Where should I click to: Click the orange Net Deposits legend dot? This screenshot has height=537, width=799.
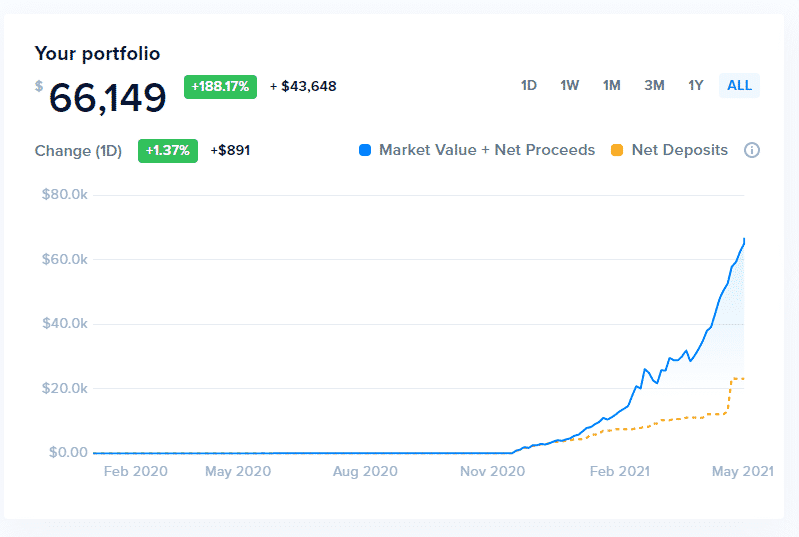click(x=617, y=150)
